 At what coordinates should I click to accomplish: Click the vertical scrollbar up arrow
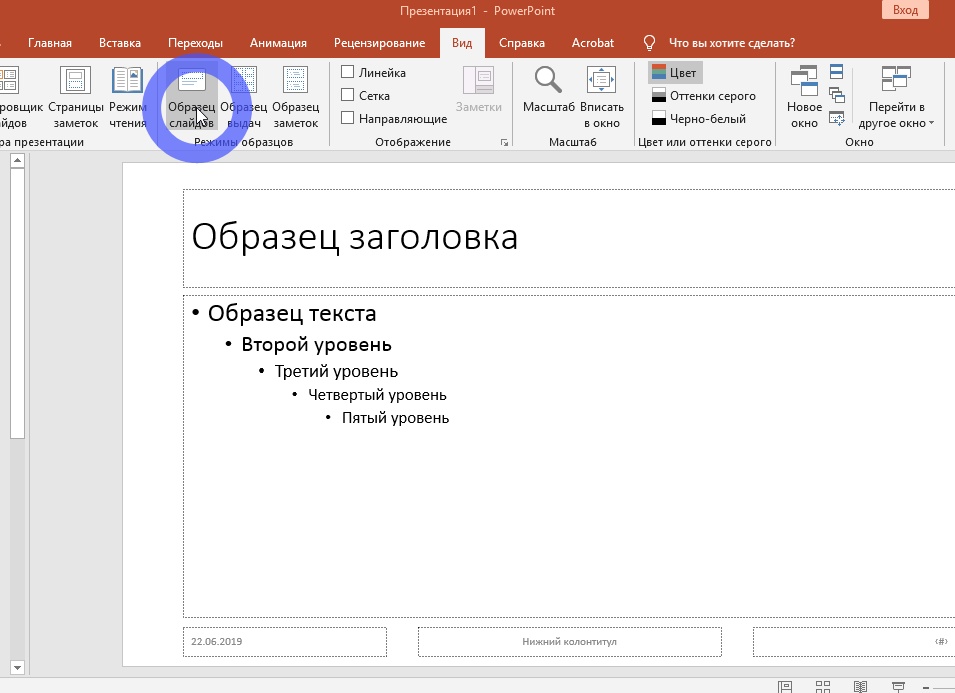click(17, 161)
